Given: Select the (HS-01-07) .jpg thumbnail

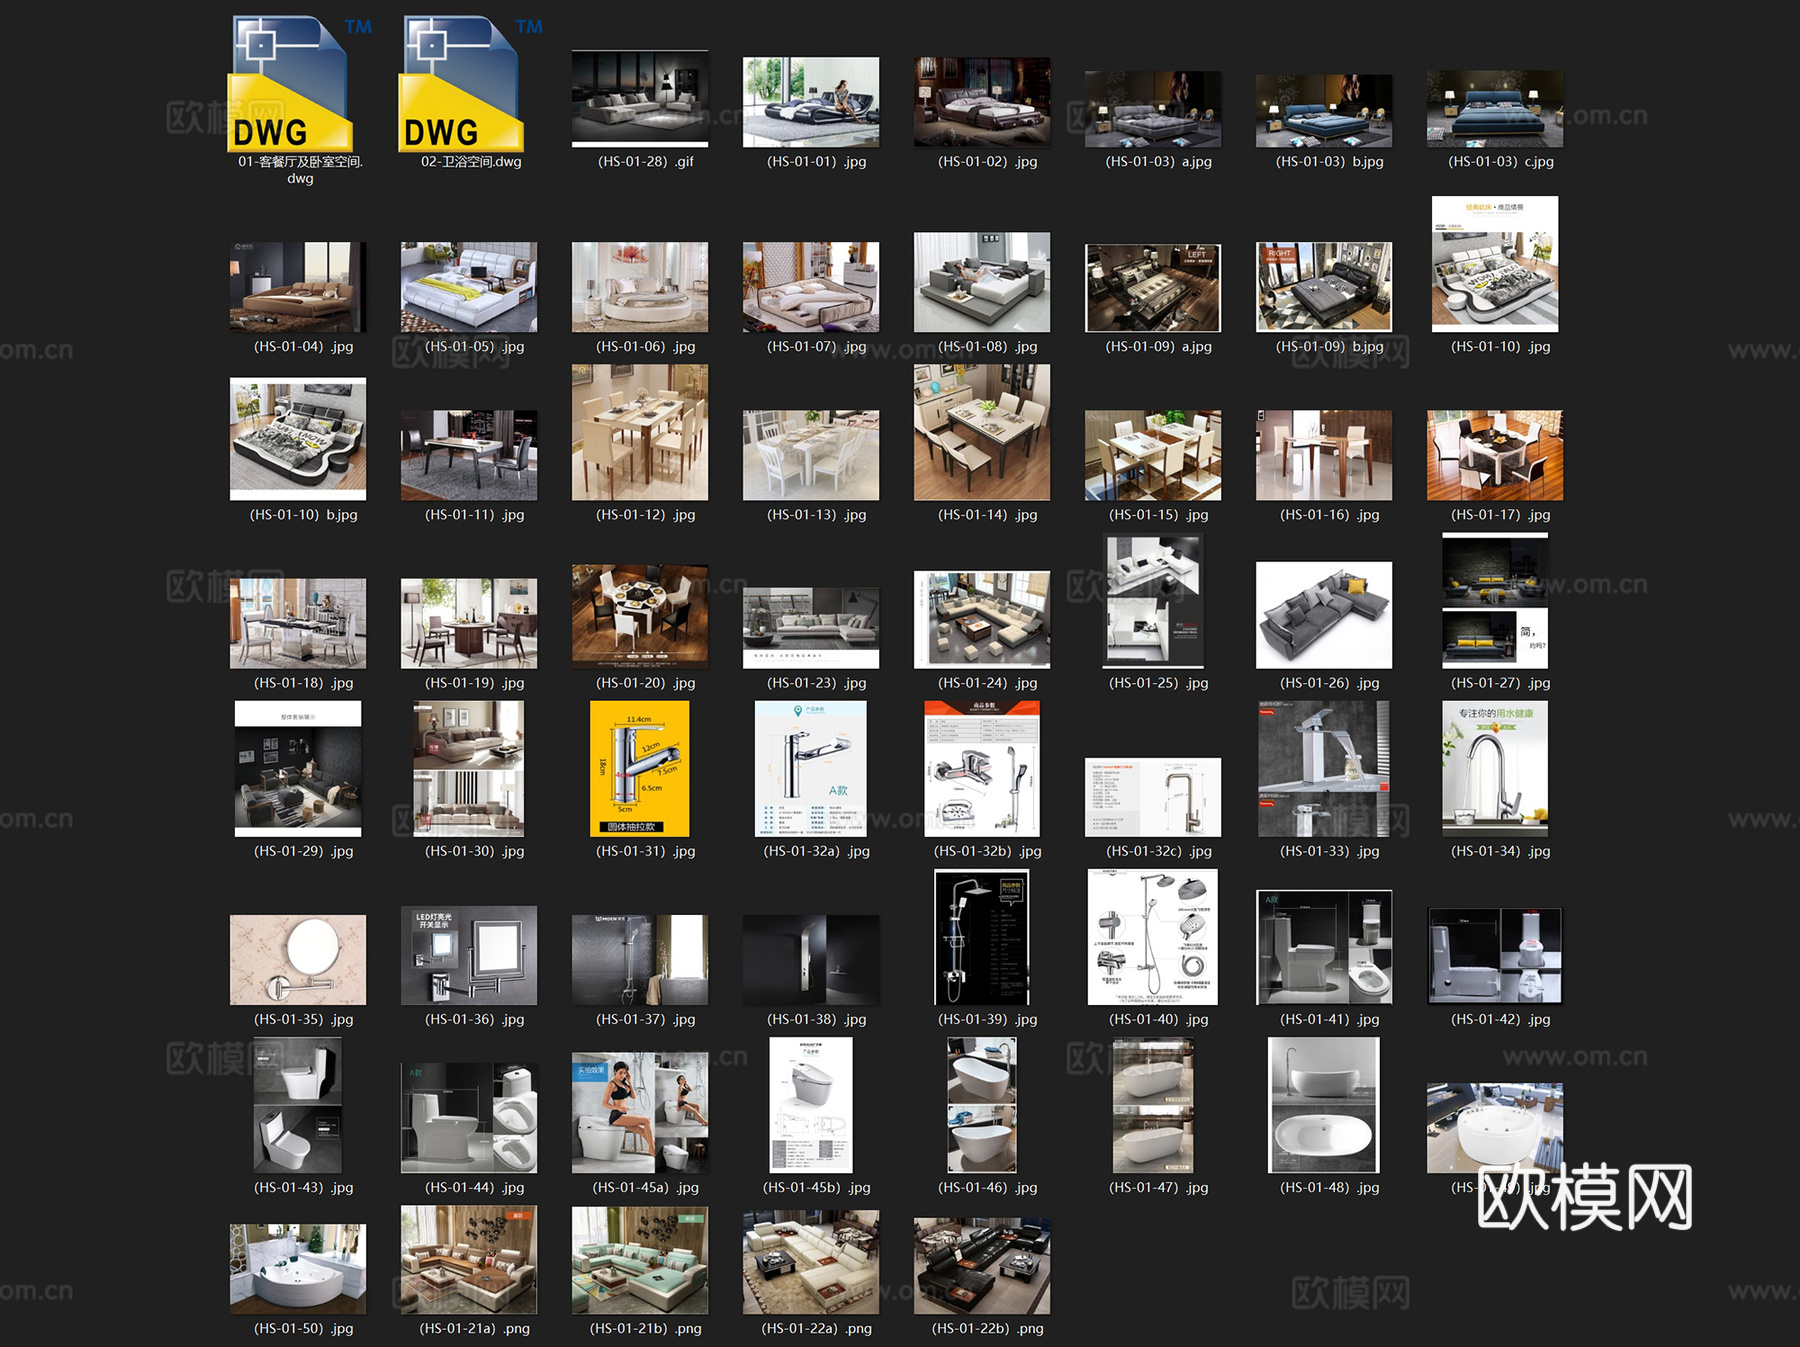Looking at the screenshot, I should click(811, 287).
